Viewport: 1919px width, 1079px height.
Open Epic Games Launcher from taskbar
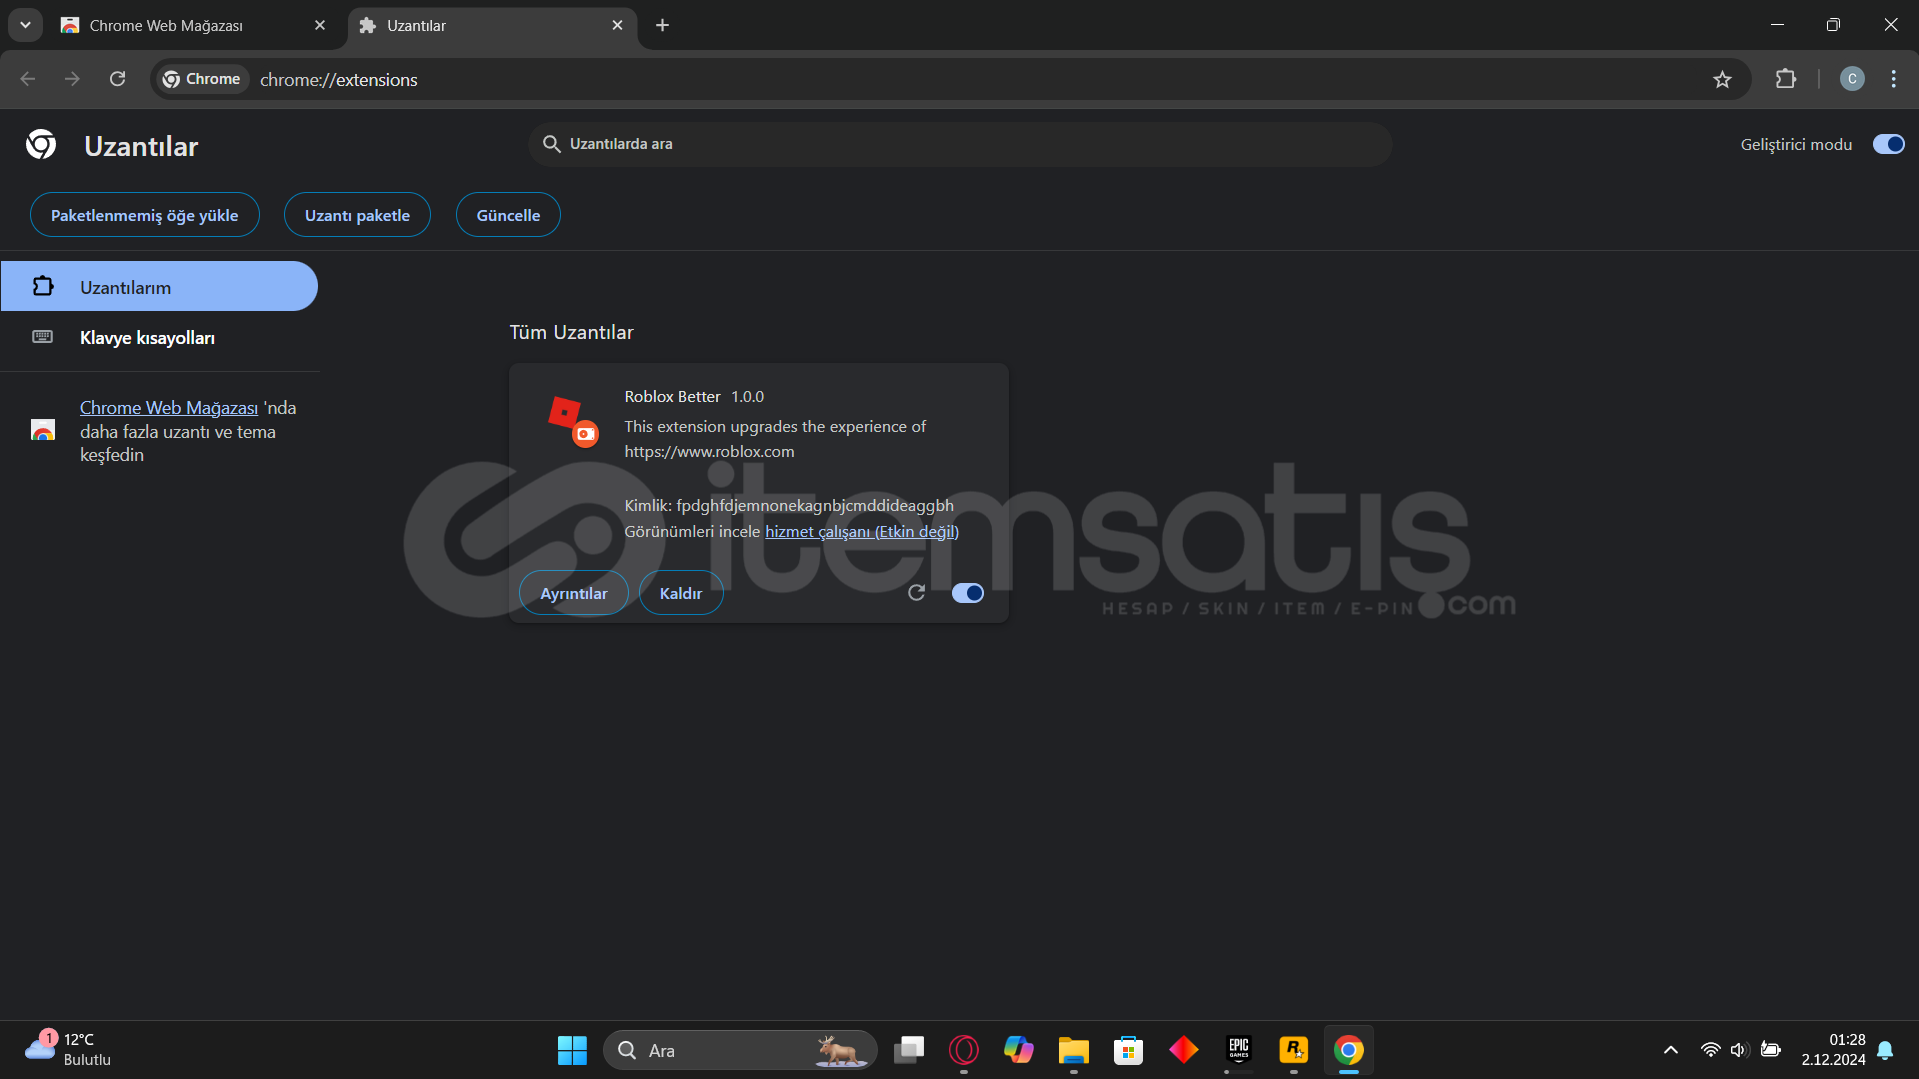click(1239, 1050)
